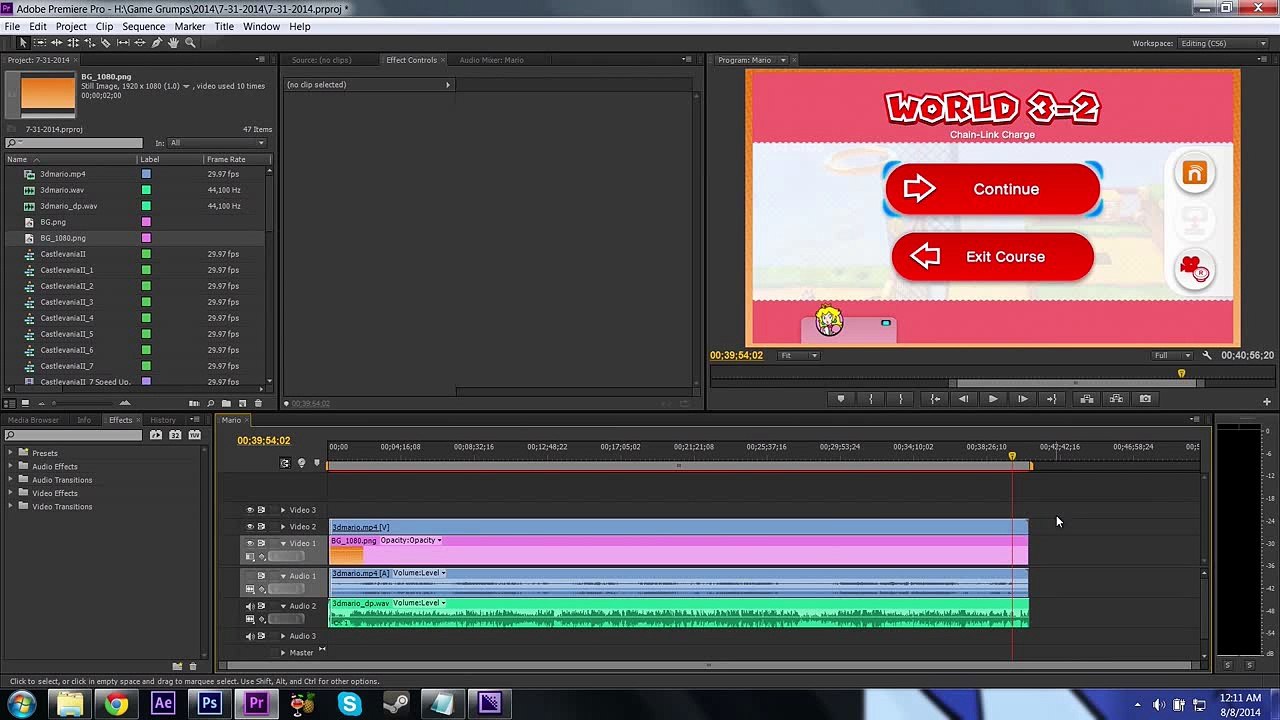
Task: Select the Zoom tool in toolbar
Action: [190, 43]
